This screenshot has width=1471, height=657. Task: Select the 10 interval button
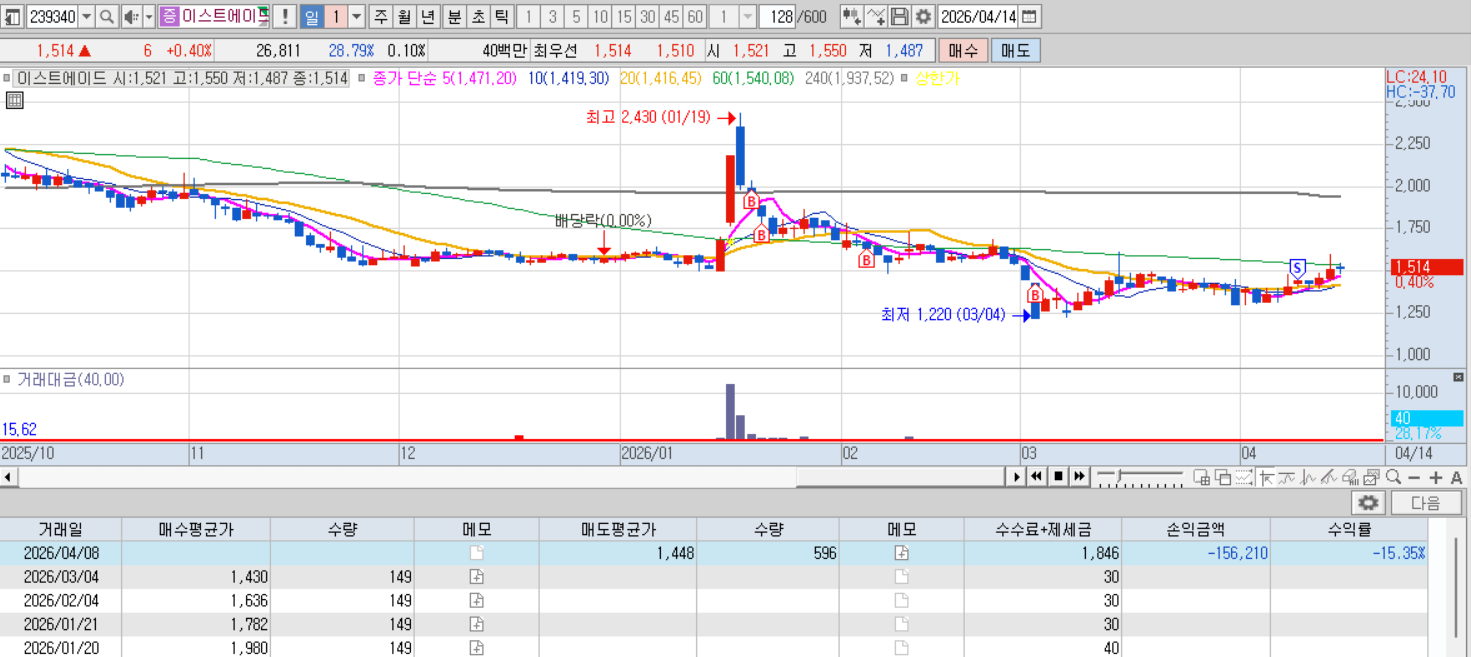point(600,16)
